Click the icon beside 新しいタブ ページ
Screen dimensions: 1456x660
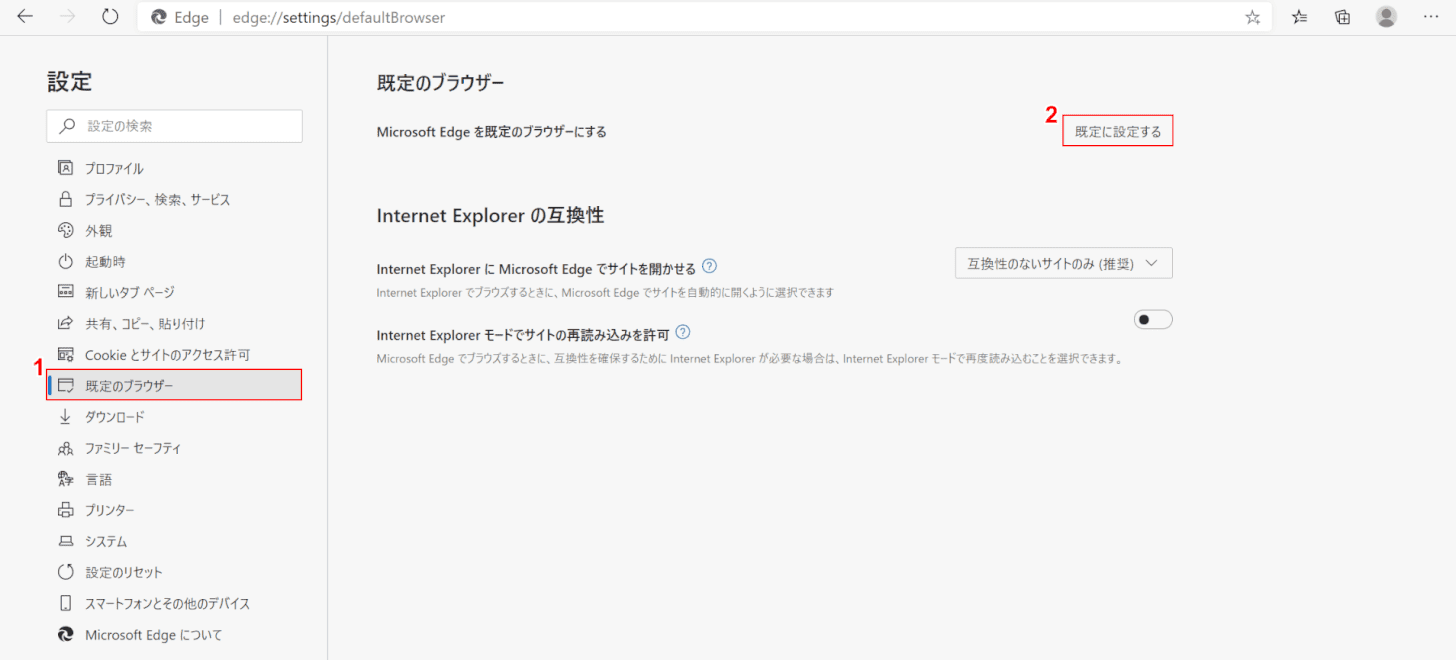66,292
